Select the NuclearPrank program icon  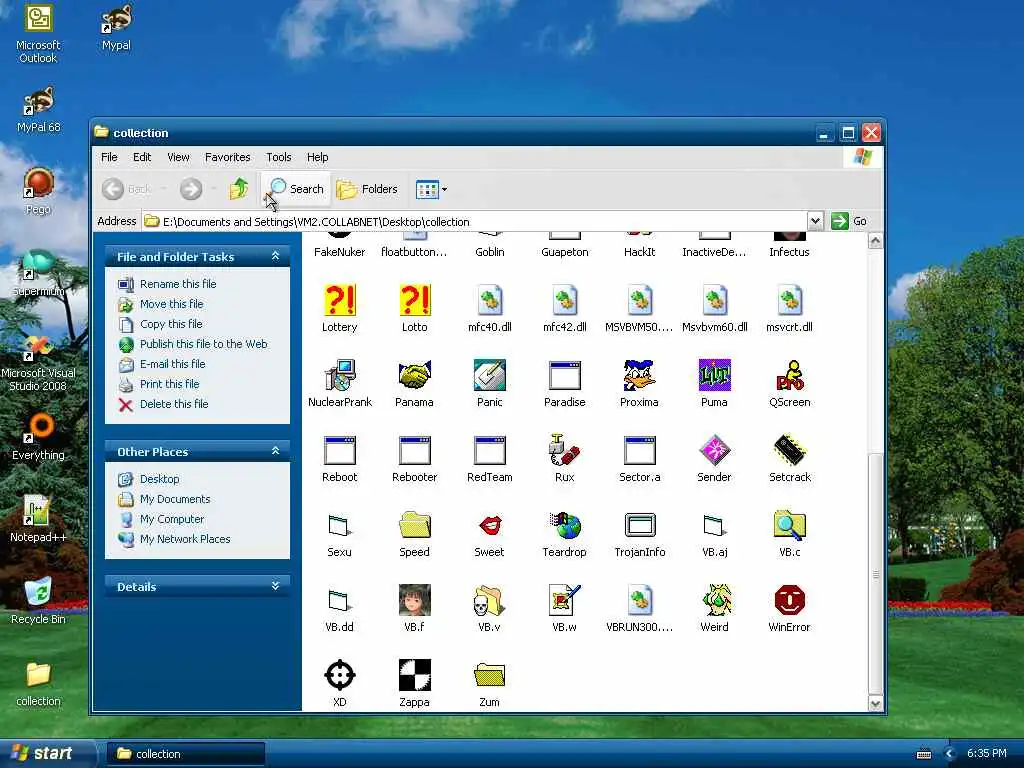[x=340, y=376]
